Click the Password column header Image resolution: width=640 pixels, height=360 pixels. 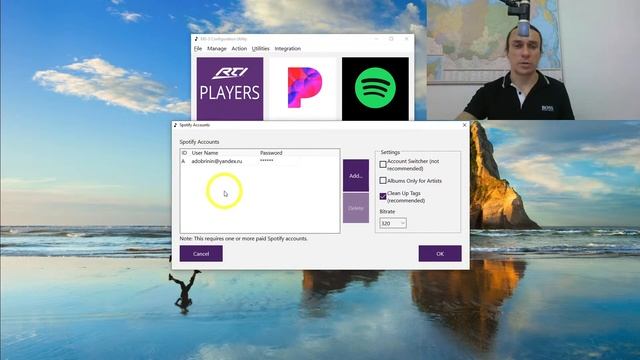coord(271,153)
